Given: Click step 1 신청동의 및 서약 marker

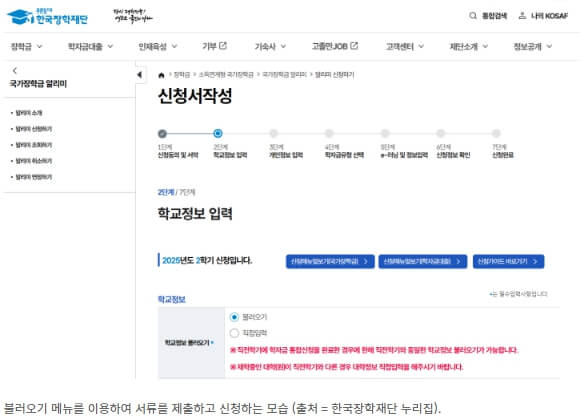Looking at the screenshot, I should (162, 133).
